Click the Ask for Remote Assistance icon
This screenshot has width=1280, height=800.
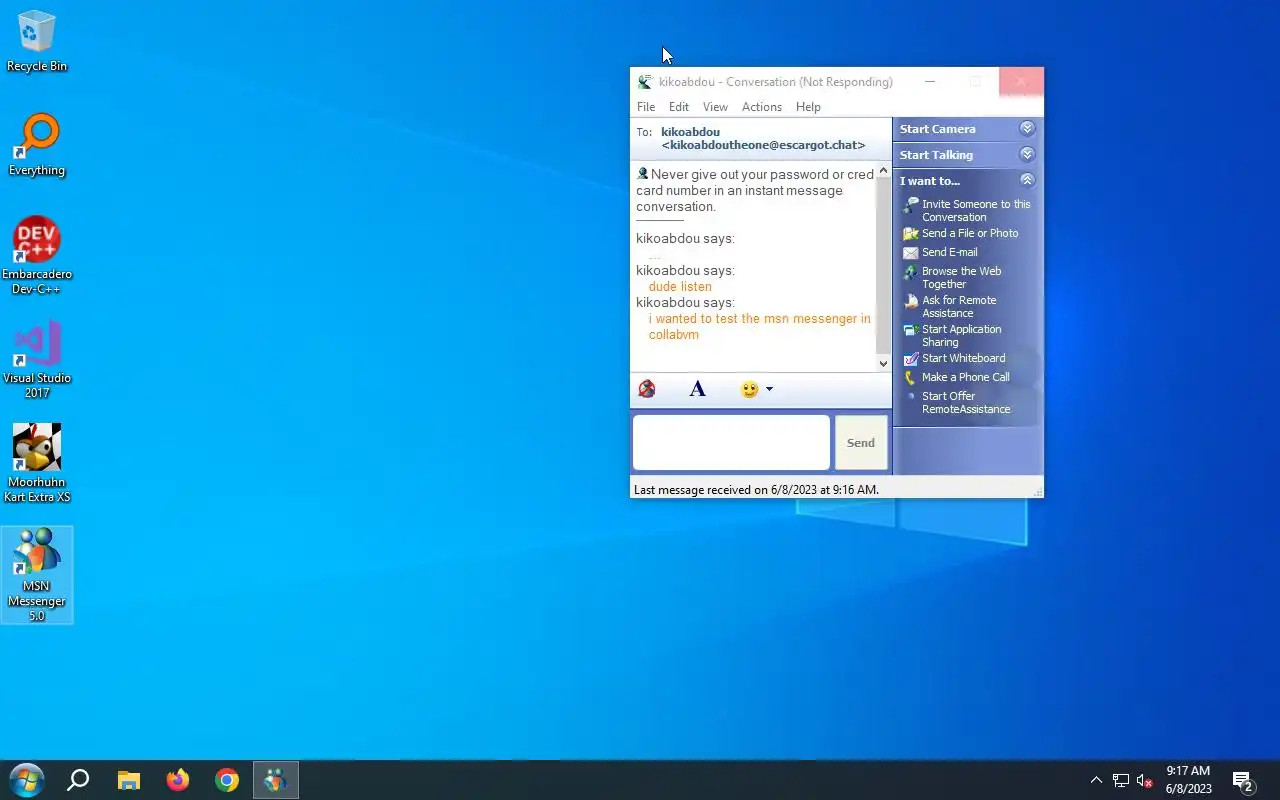tap(910, 301)
